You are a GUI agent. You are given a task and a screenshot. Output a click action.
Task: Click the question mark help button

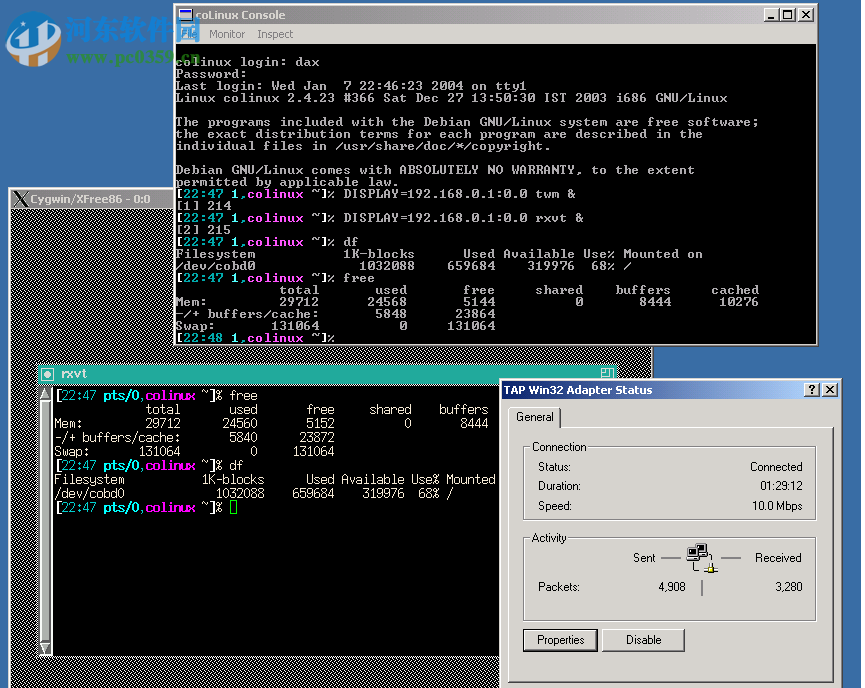point(811,390)
